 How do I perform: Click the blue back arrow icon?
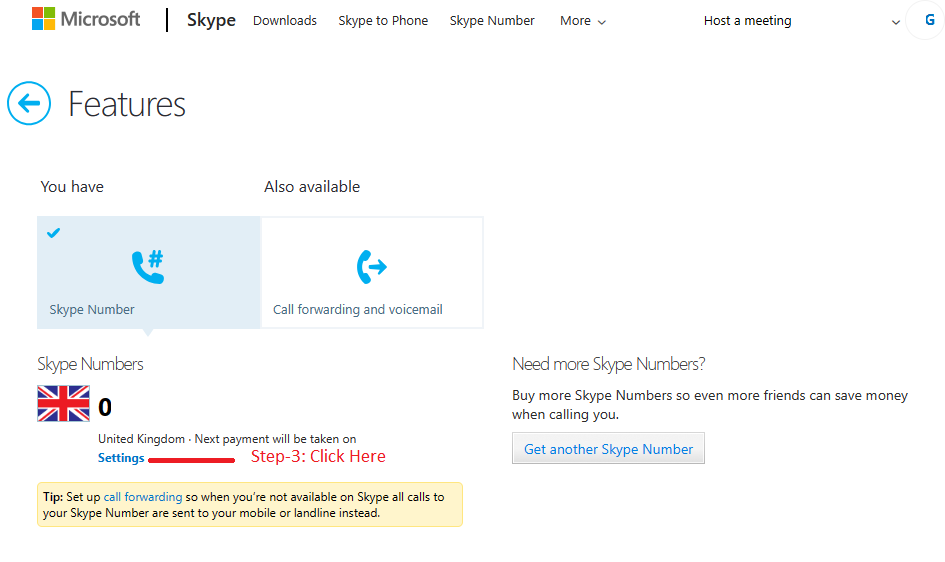29,103
